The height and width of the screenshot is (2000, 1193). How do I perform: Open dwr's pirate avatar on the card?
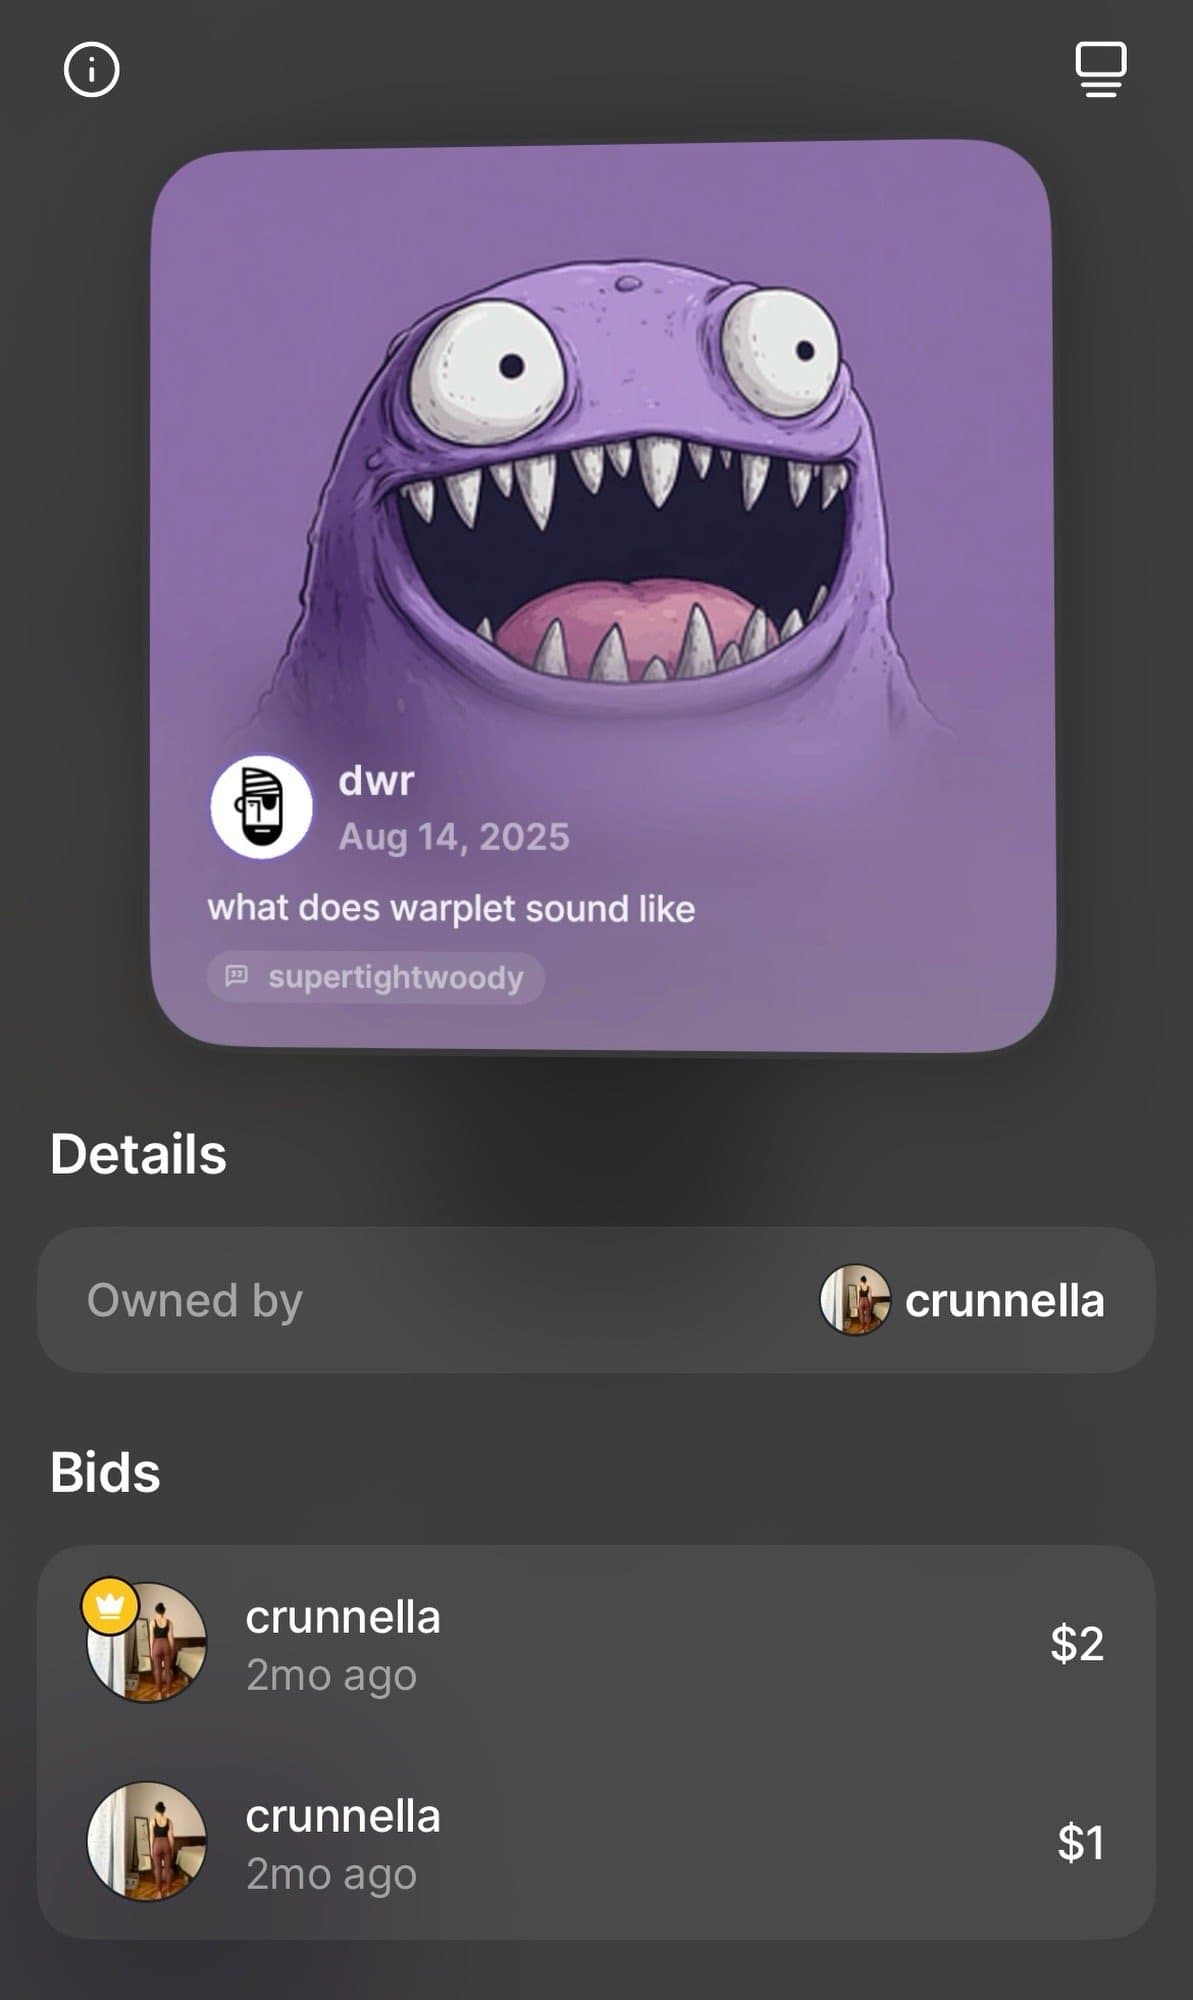pos(261,806)
